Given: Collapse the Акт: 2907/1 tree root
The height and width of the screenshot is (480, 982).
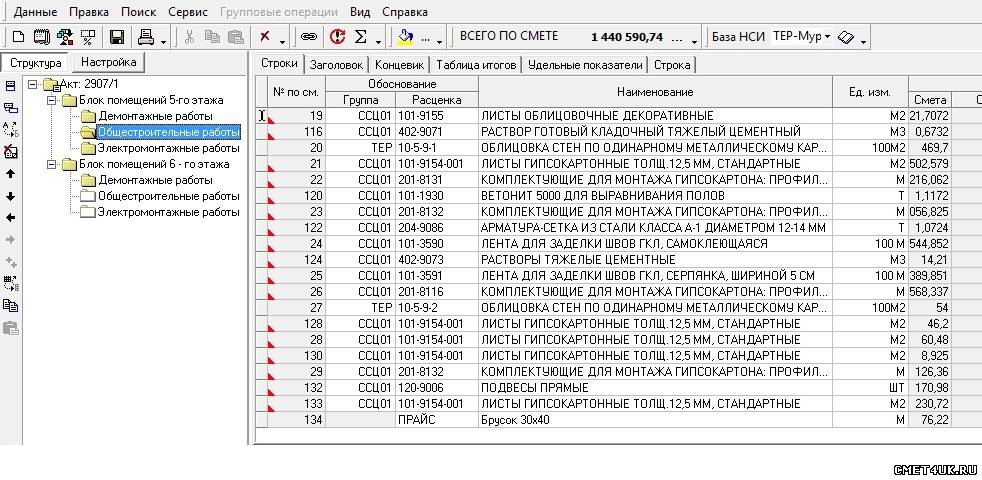Looking at the screenshot, I should pos(33,84).
